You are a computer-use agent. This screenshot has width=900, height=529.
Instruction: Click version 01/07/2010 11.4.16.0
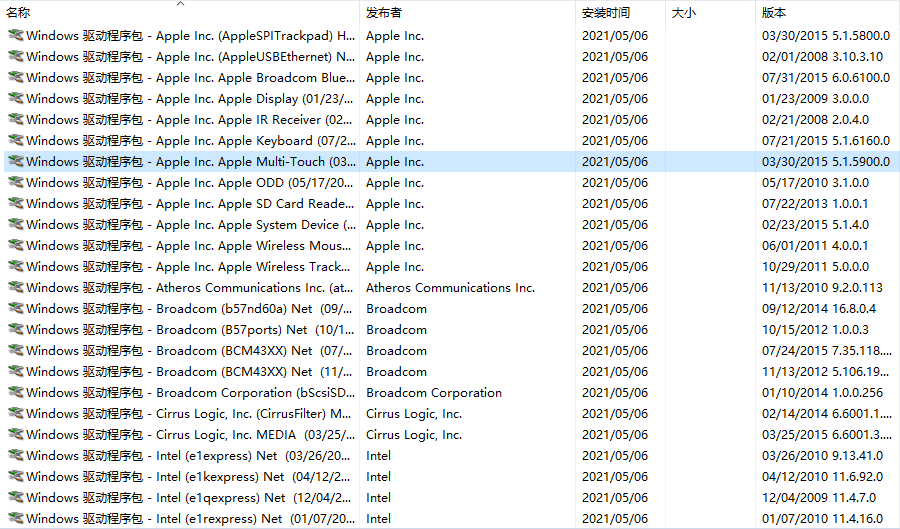pos(822,519)
